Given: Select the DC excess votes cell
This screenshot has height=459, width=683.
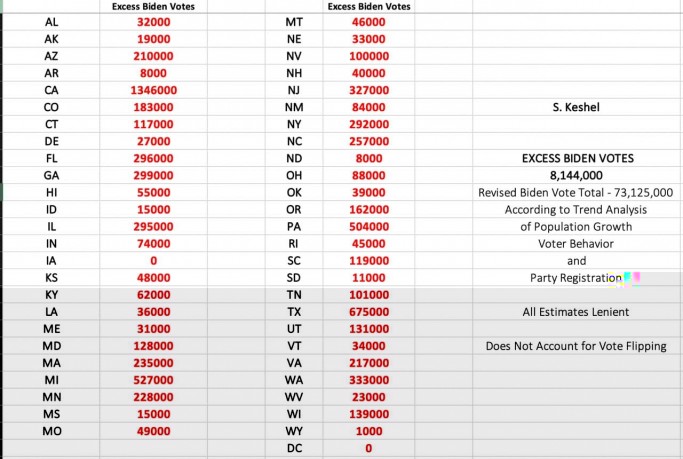Looking at the screenshot, I should tap(369, 448).
